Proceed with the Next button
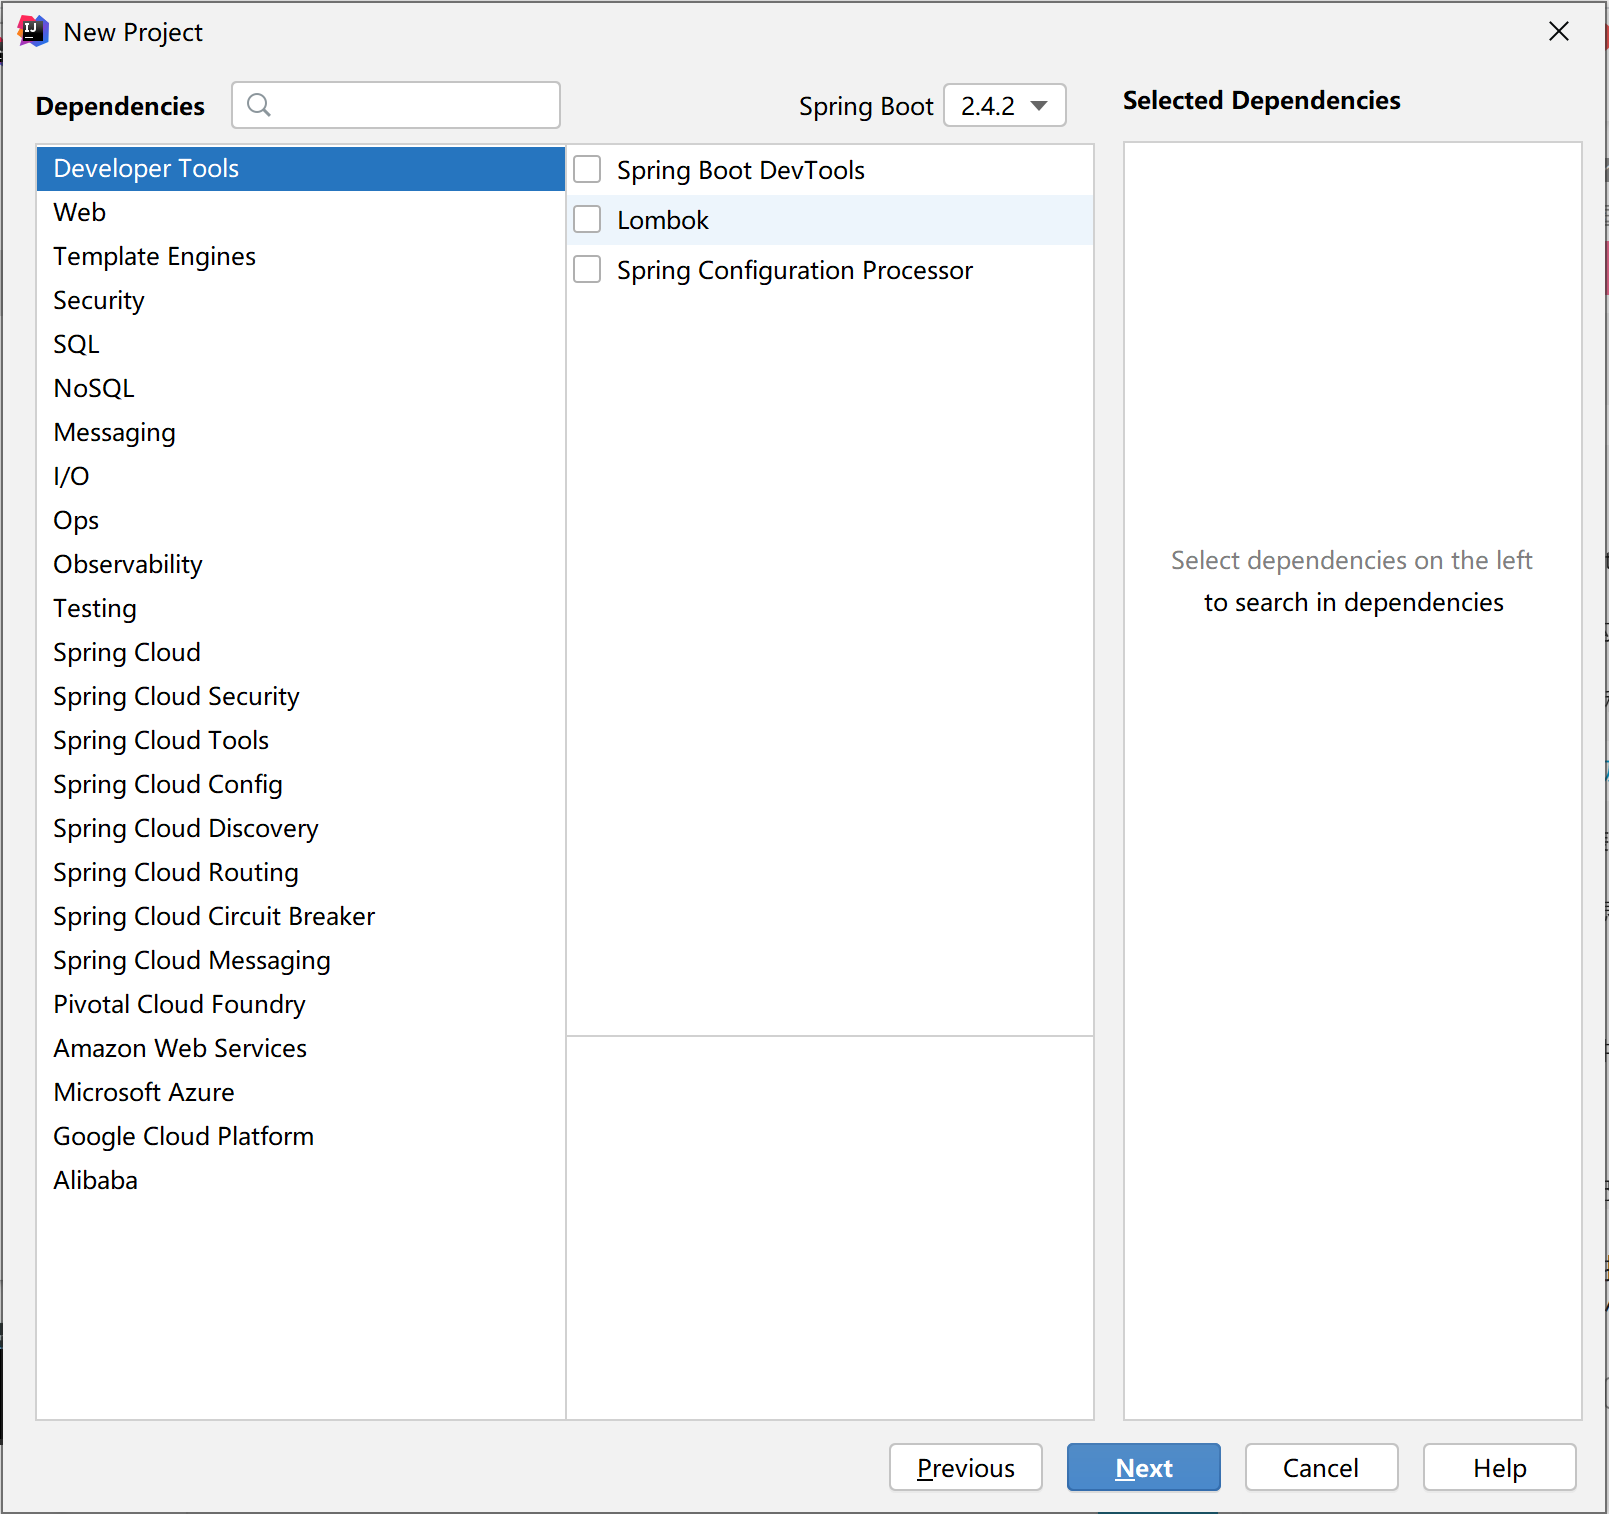1609x1514 pixels. click(1144, 1467)
